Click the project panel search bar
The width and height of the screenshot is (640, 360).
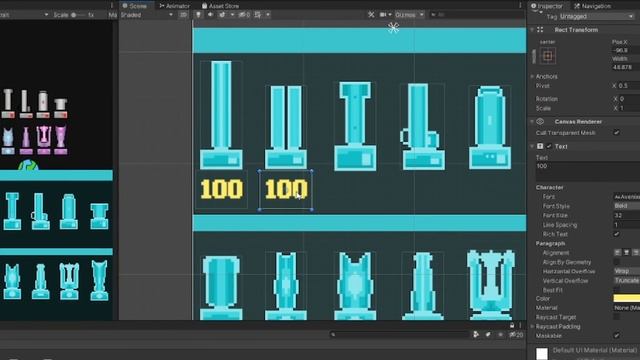click(x=399, y=335)
